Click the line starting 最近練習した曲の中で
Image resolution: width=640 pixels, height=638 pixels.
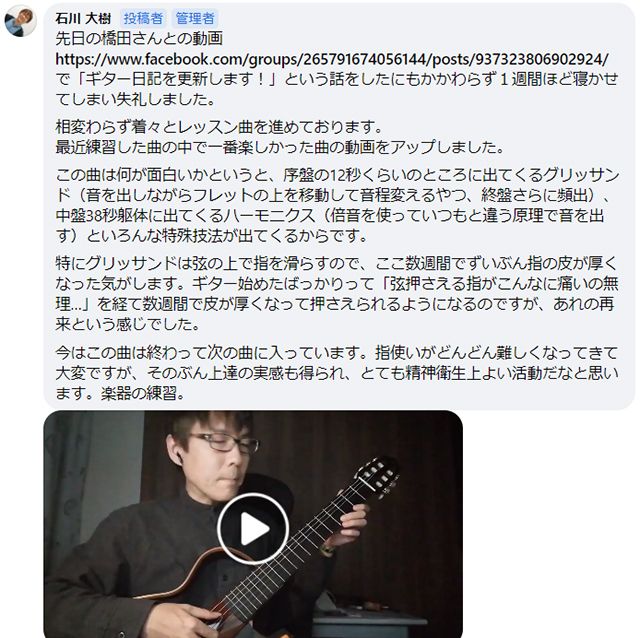pyautogui.click(x=280, y=147)
